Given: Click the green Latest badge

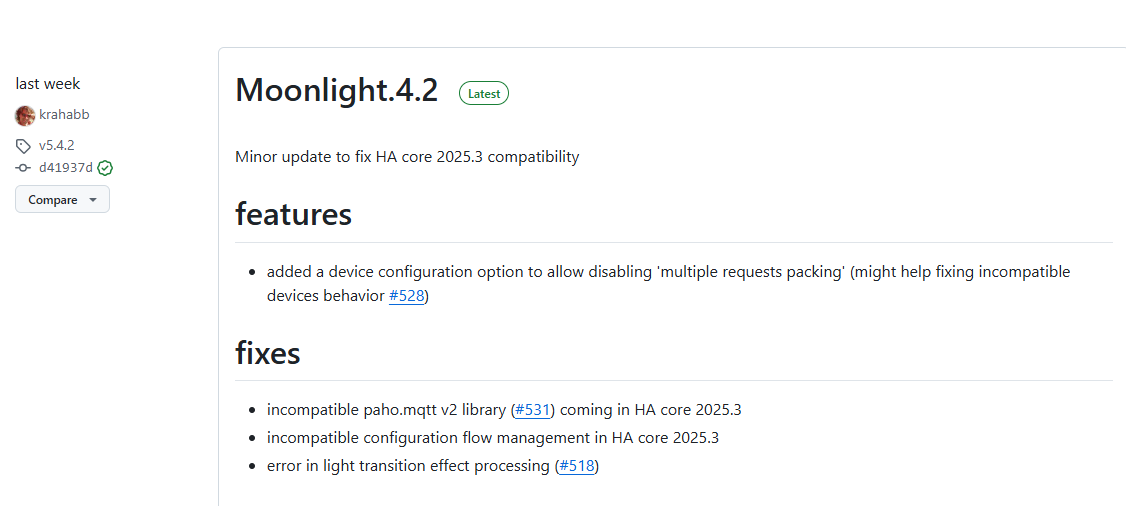Looking at the screenshot, I should click(484, 93).
